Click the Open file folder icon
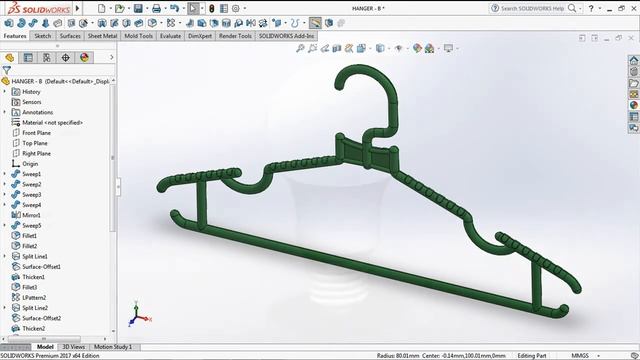The width and height of the screenshot is (640, 360). [x=119, y=8]
